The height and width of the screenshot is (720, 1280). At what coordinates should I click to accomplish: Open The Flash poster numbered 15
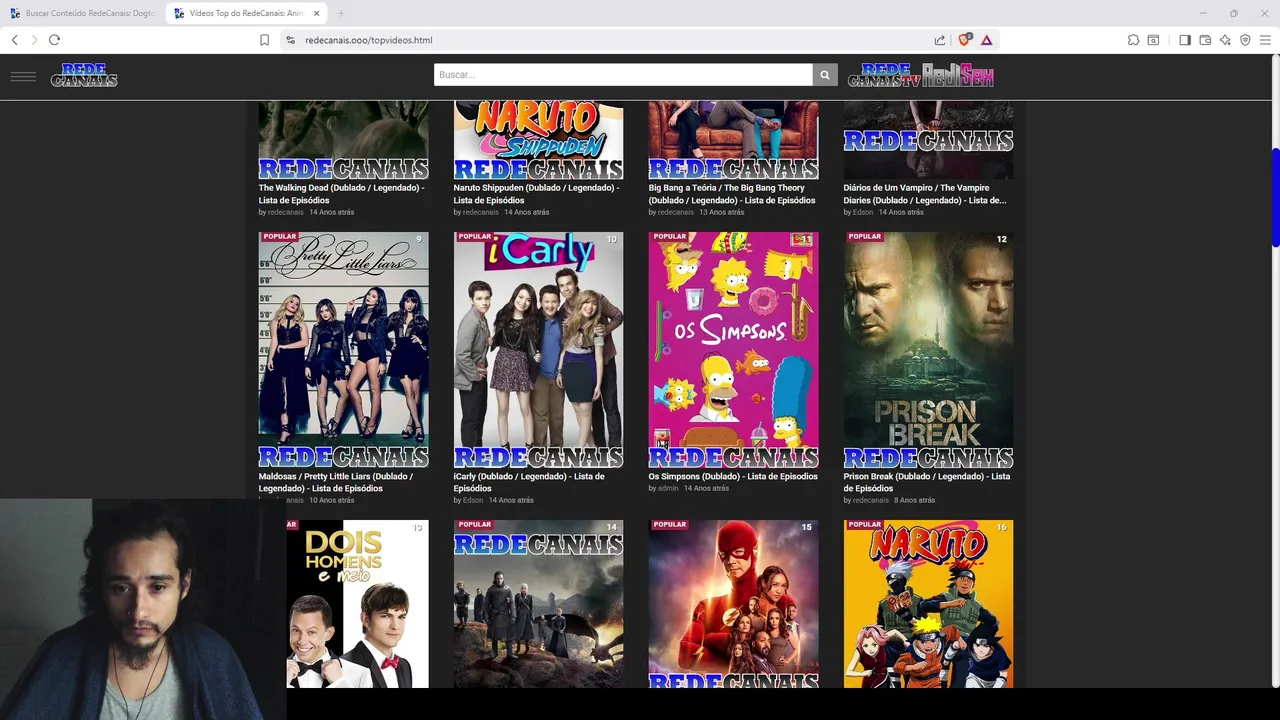pos(733,604)
